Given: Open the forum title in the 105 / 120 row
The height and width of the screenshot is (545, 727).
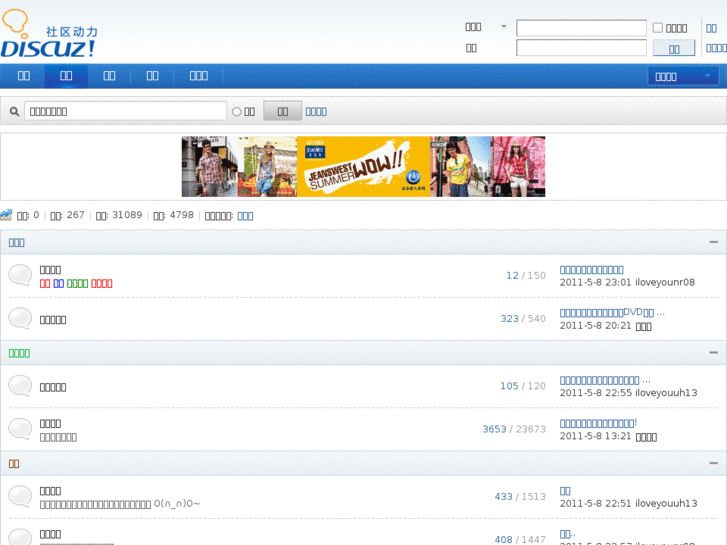Looking at the screenshot, I should [x=53, y=387].
